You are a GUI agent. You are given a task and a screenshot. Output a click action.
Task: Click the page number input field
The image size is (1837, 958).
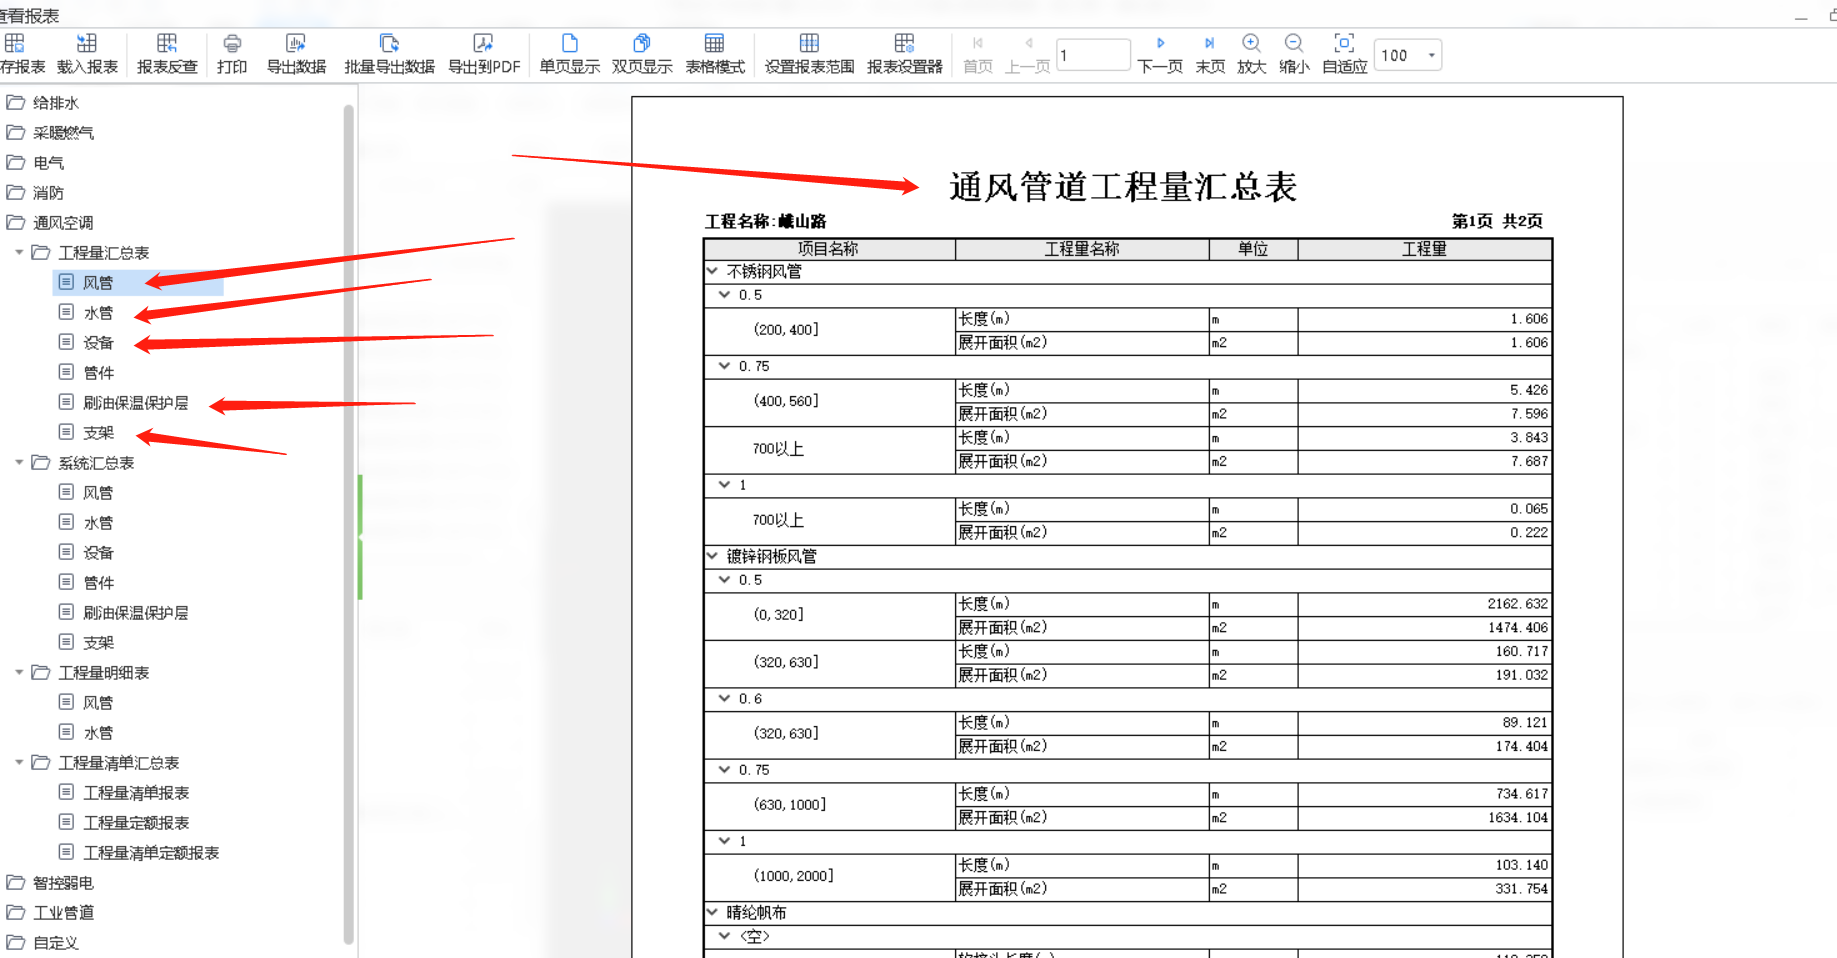[x=1093, y=55]
